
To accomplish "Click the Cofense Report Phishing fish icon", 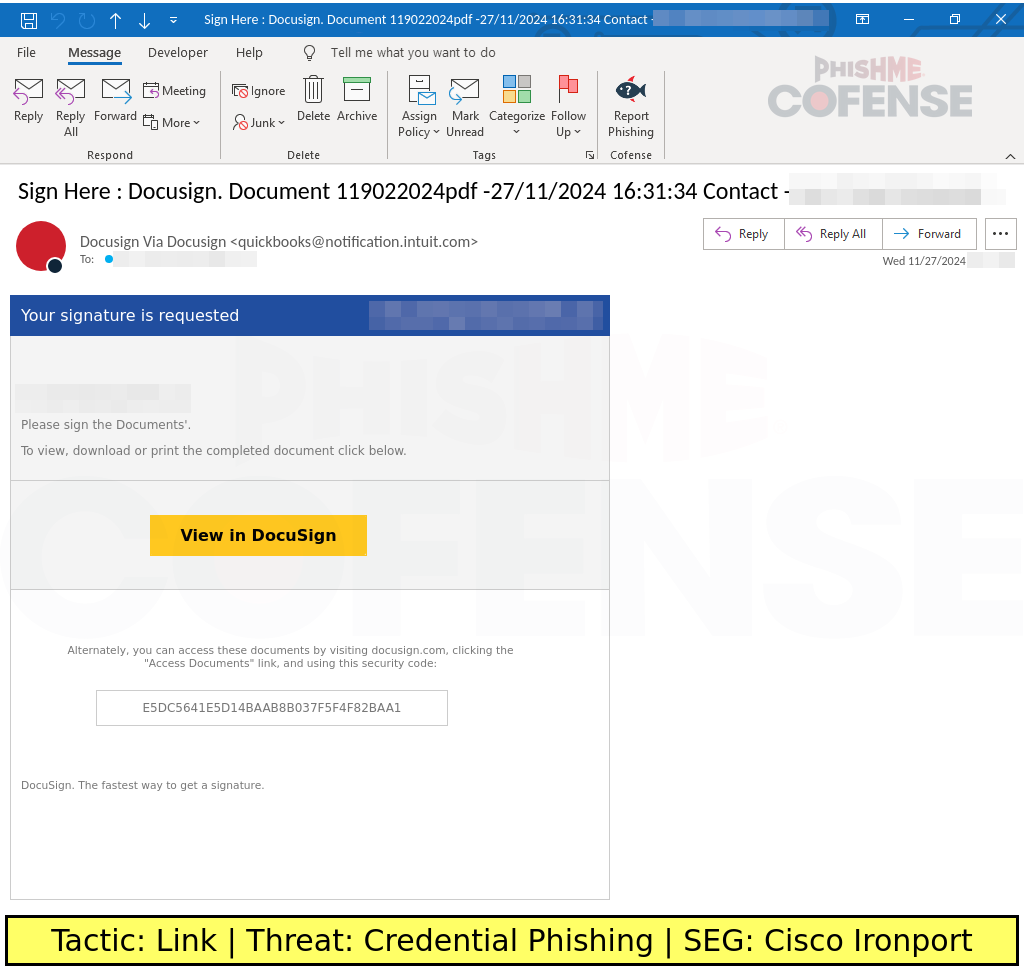I will (631, 107).
